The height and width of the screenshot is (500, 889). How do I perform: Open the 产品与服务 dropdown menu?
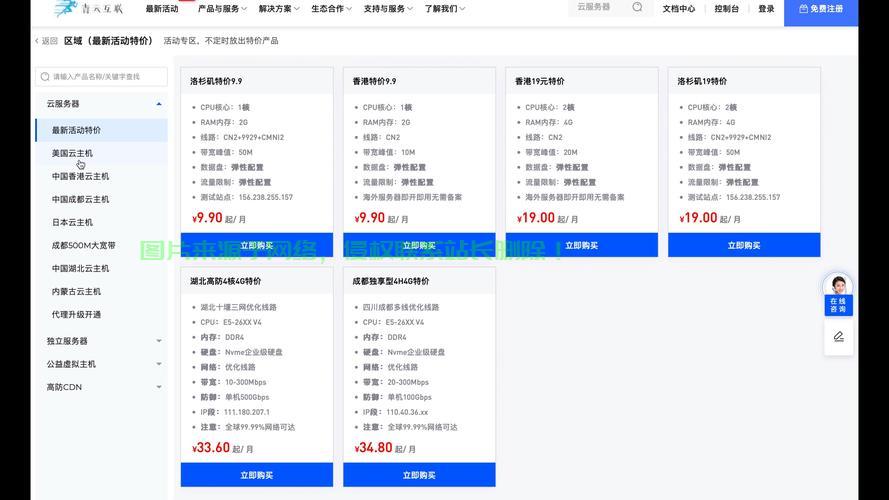222,9
